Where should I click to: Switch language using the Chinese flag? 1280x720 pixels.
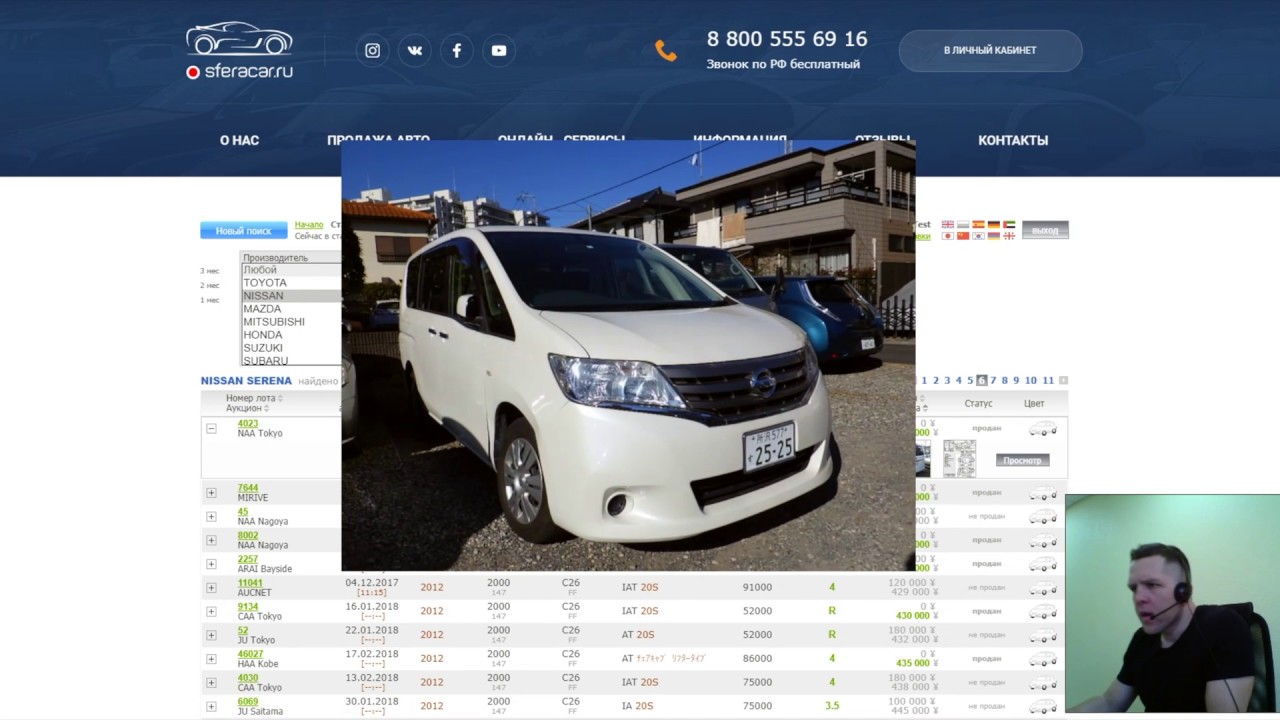[963, 236]
